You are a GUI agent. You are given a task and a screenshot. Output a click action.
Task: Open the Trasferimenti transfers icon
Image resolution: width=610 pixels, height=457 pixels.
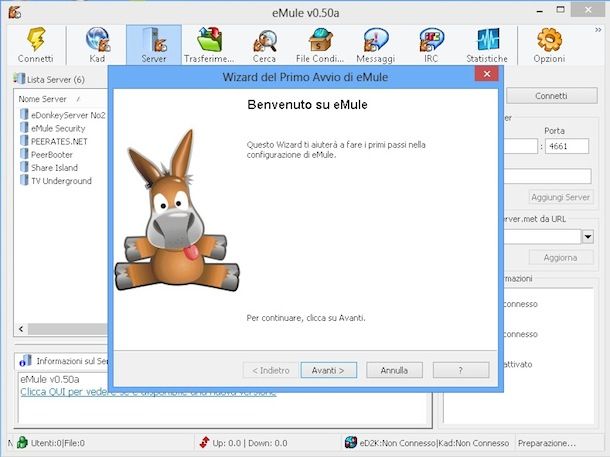pos(209,39)
